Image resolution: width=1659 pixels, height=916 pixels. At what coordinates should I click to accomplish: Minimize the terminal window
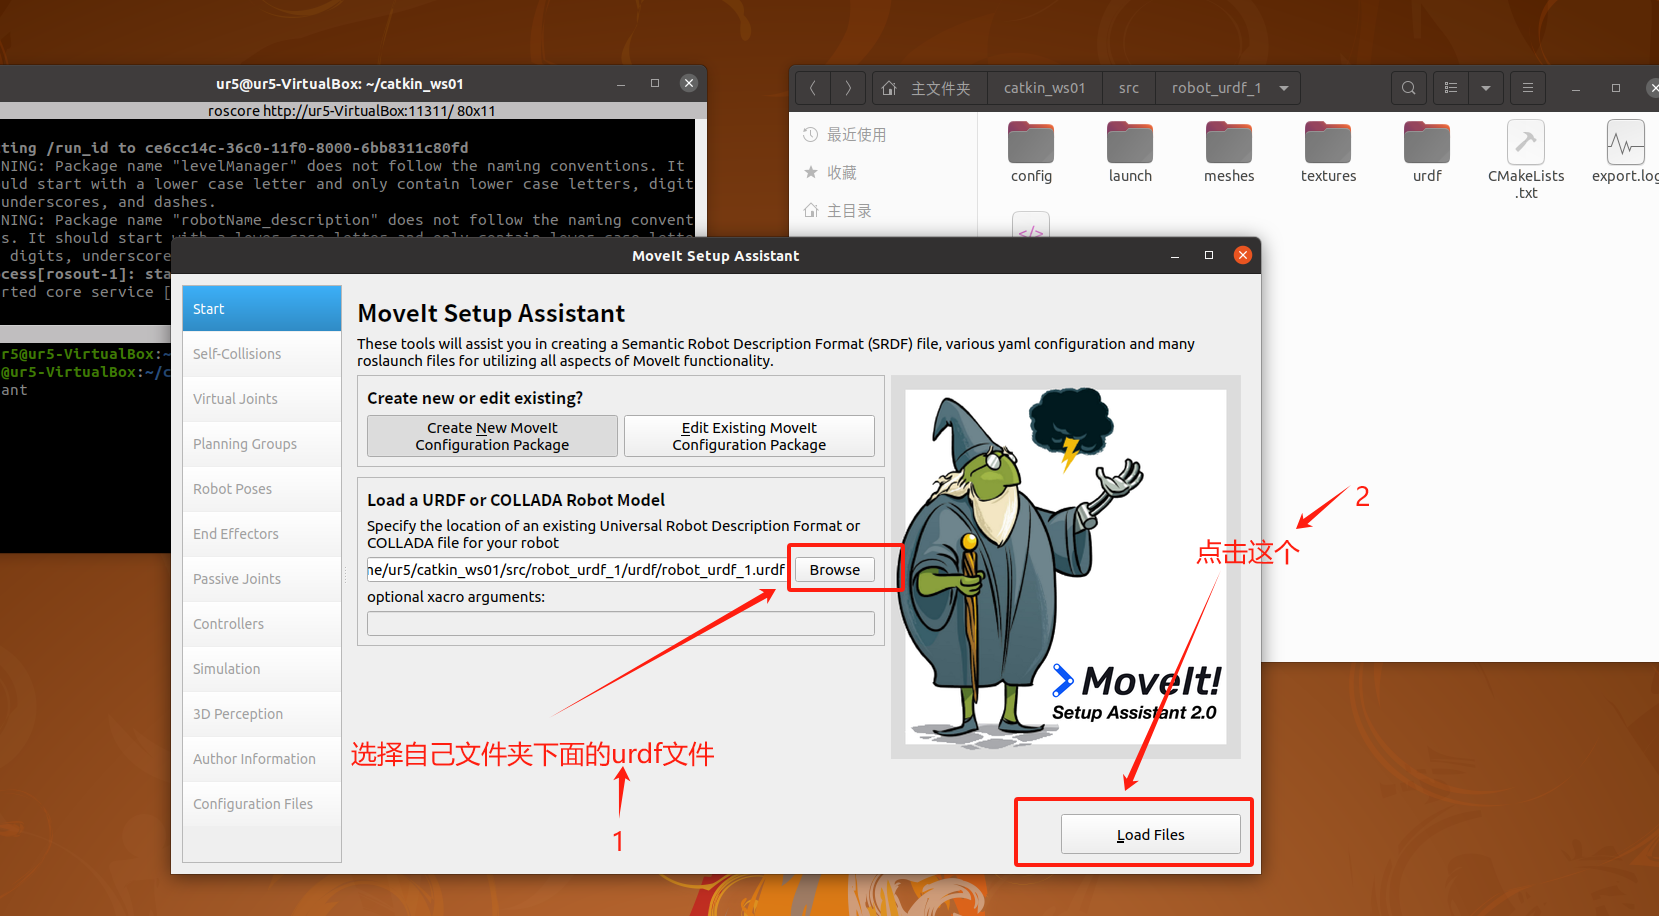tap(621, 83)
